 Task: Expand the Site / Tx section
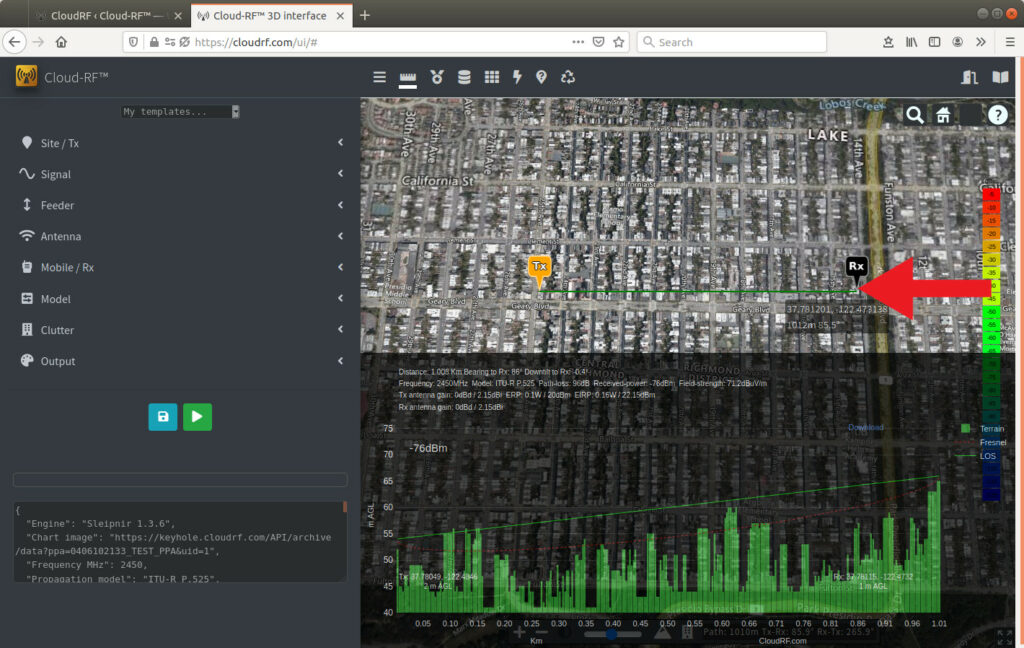pyautogui.click(x=180, y=143)
